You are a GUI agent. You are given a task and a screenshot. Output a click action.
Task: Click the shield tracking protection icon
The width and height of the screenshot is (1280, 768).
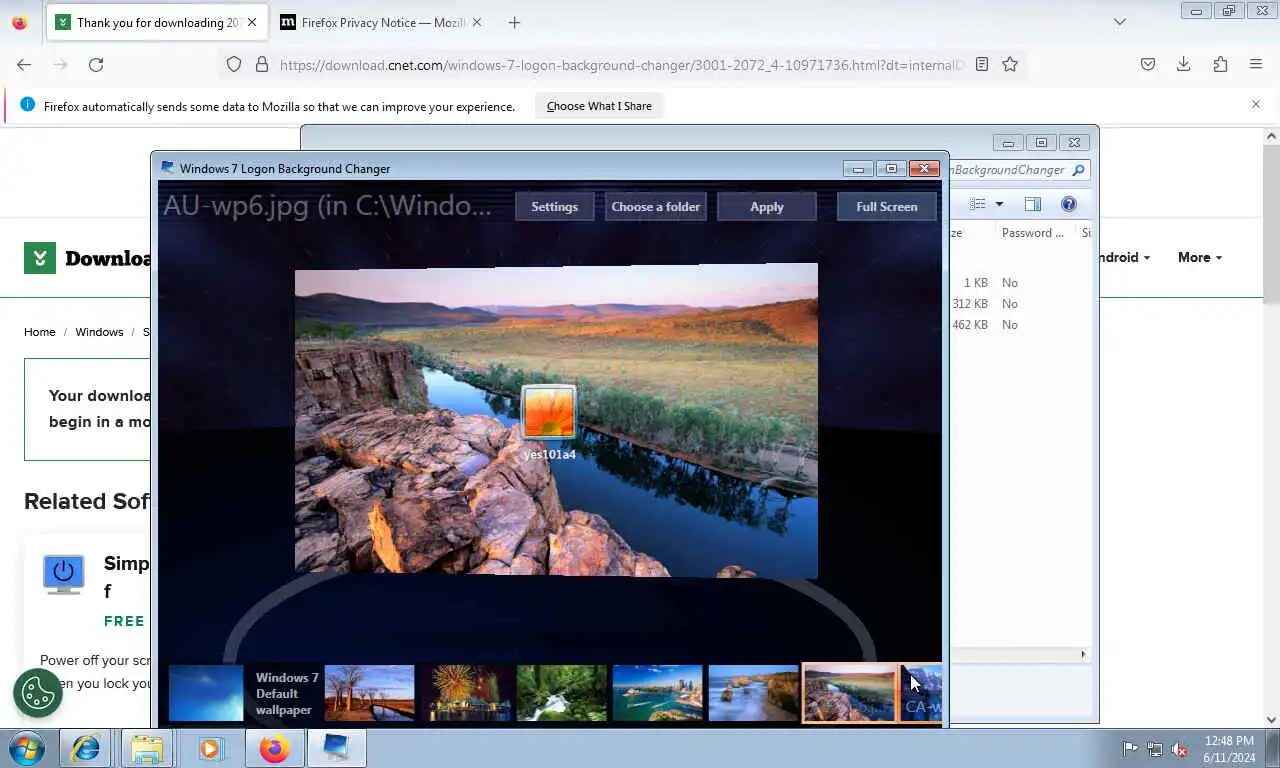click(x=234, y=64)
